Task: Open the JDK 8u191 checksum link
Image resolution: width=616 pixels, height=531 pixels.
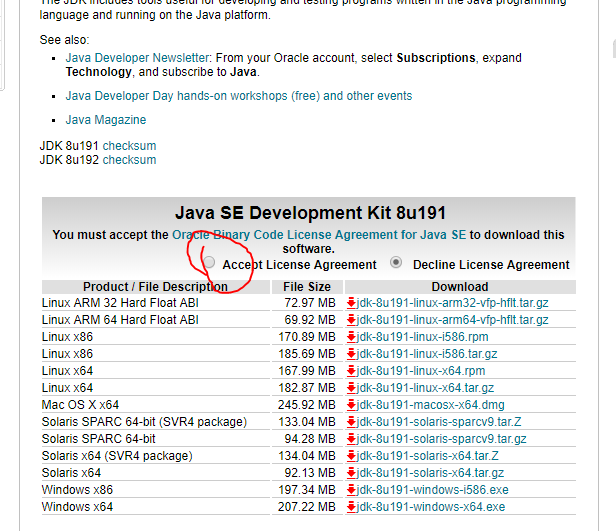Action: point(129,146)
